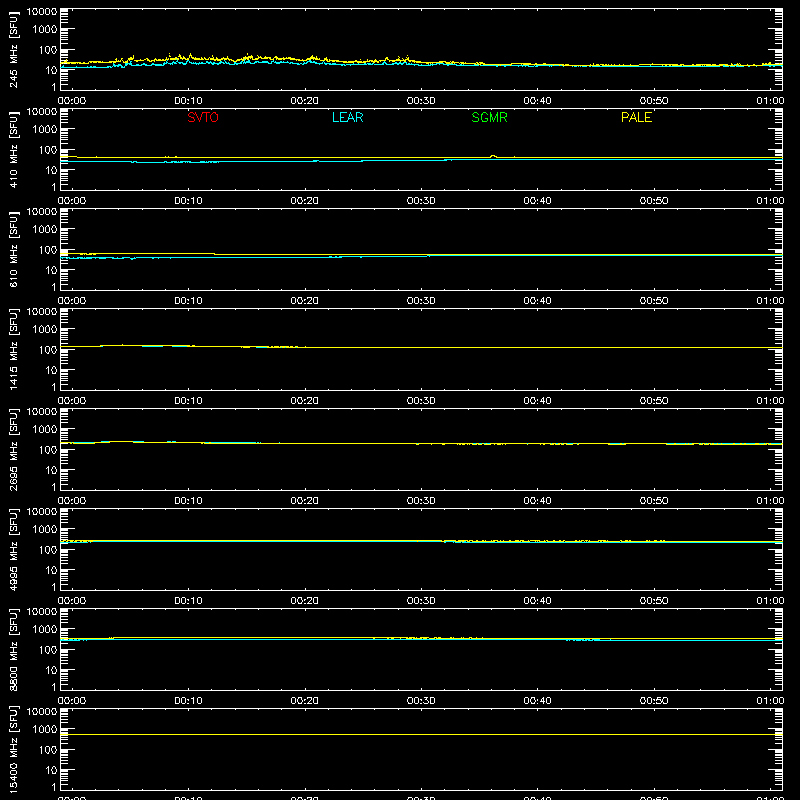Click the small bump in 410 MHz yellow trace

(493, 156)
